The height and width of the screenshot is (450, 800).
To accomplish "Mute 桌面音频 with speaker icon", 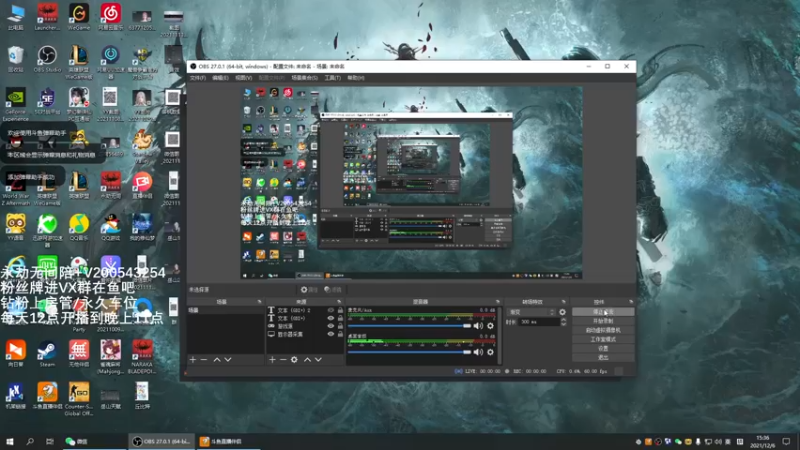I will coord(478,352).
